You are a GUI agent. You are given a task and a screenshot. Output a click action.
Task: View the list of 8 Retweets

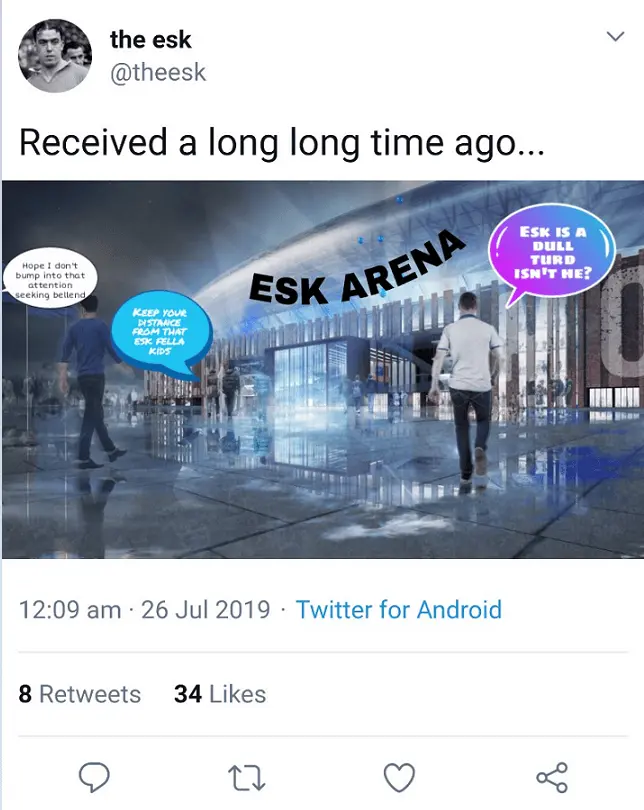tap(80, 693)
